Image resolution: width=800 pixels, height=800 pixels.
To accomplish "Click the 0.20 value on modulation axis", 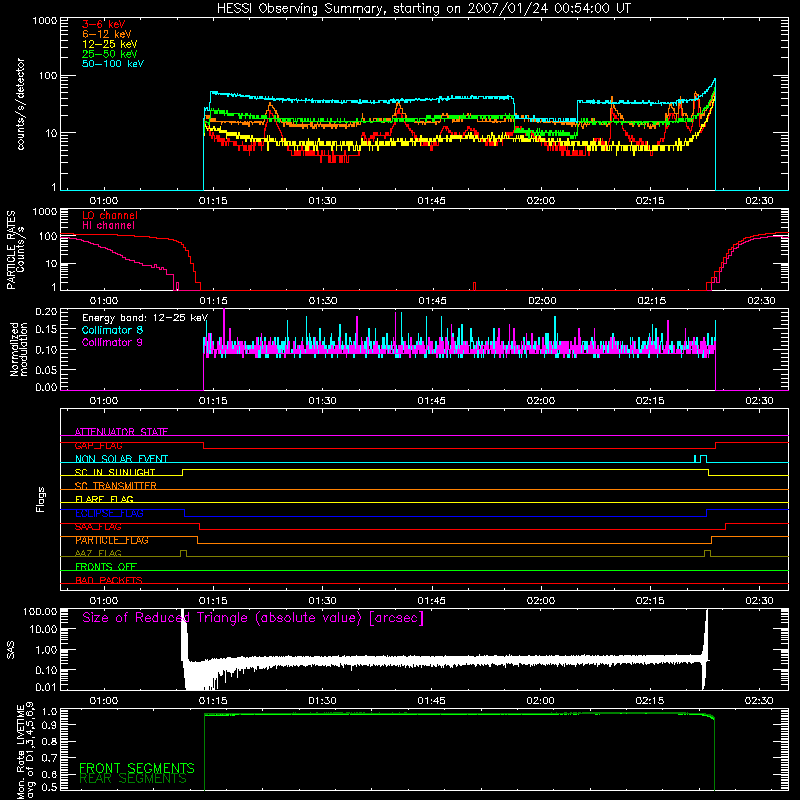I will coord(46,311).
